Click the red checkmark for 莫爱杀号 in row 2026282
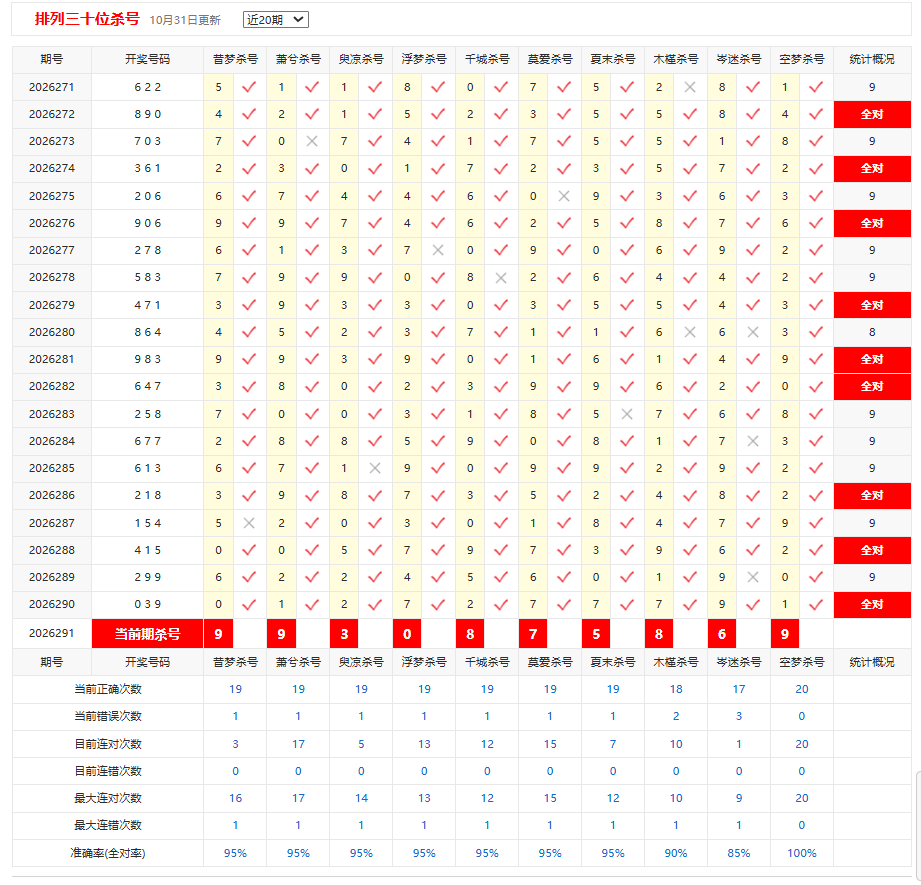This screenshot has height=885, width=921. (564, 386)
